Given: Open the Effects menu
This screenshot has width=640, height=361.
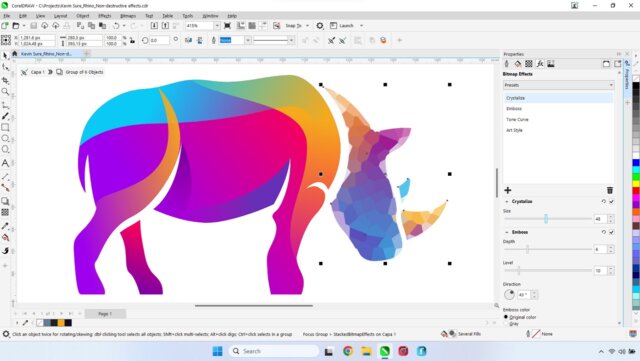Looking at the screenshot, I should pyautogui.click(x=105, y=16).
